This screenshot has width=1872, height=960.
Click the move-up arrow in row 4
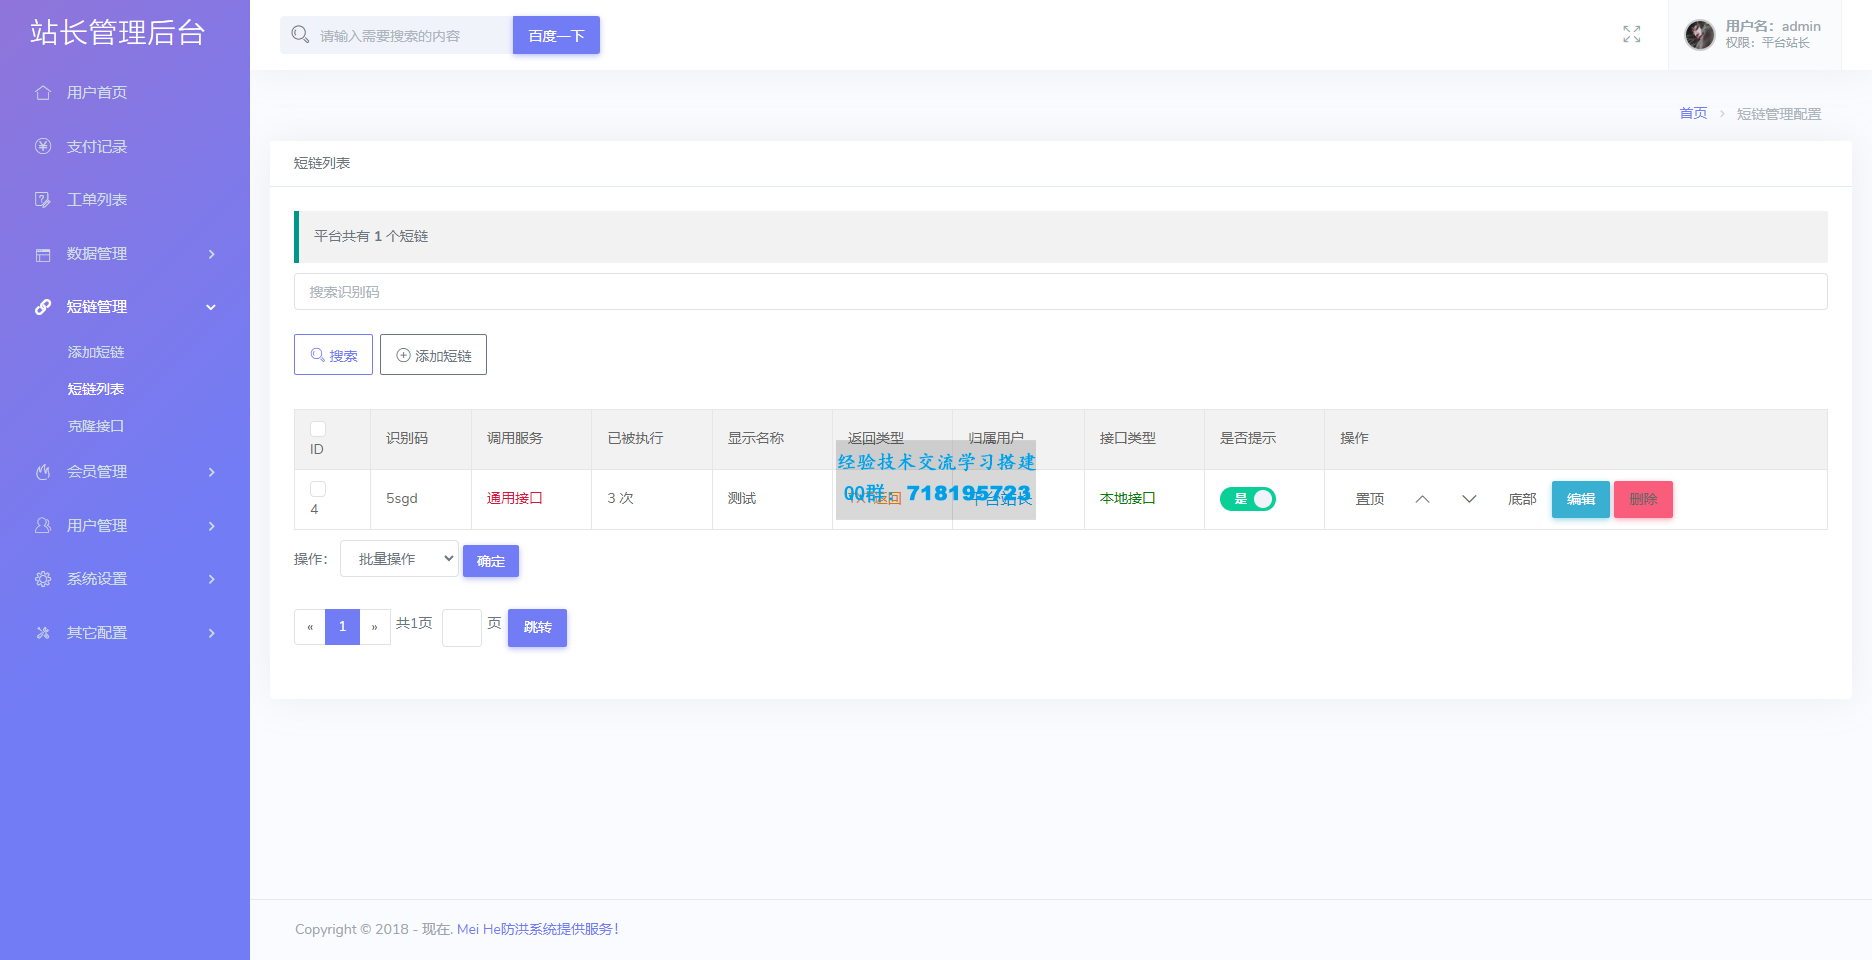[x=1422, y=499]
